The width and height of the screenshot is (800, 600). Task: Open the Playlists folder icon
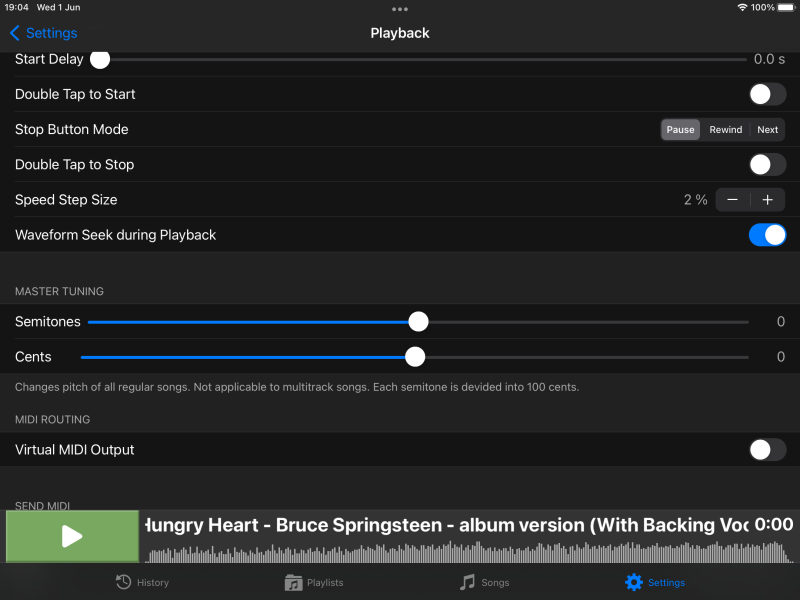pos(293,582)
